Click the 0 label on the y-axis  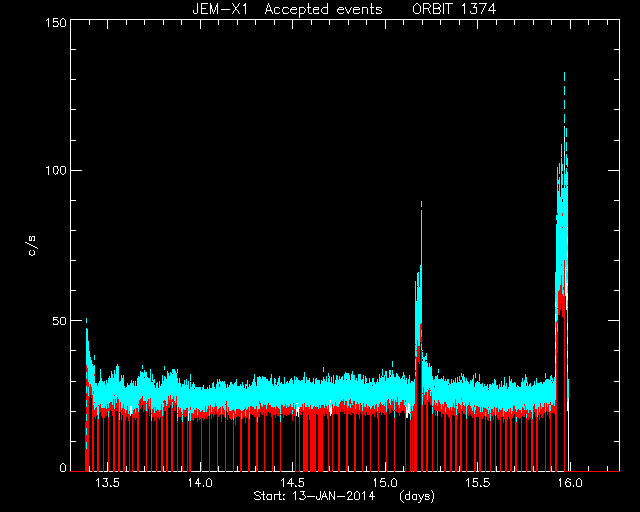coord(63,467)
